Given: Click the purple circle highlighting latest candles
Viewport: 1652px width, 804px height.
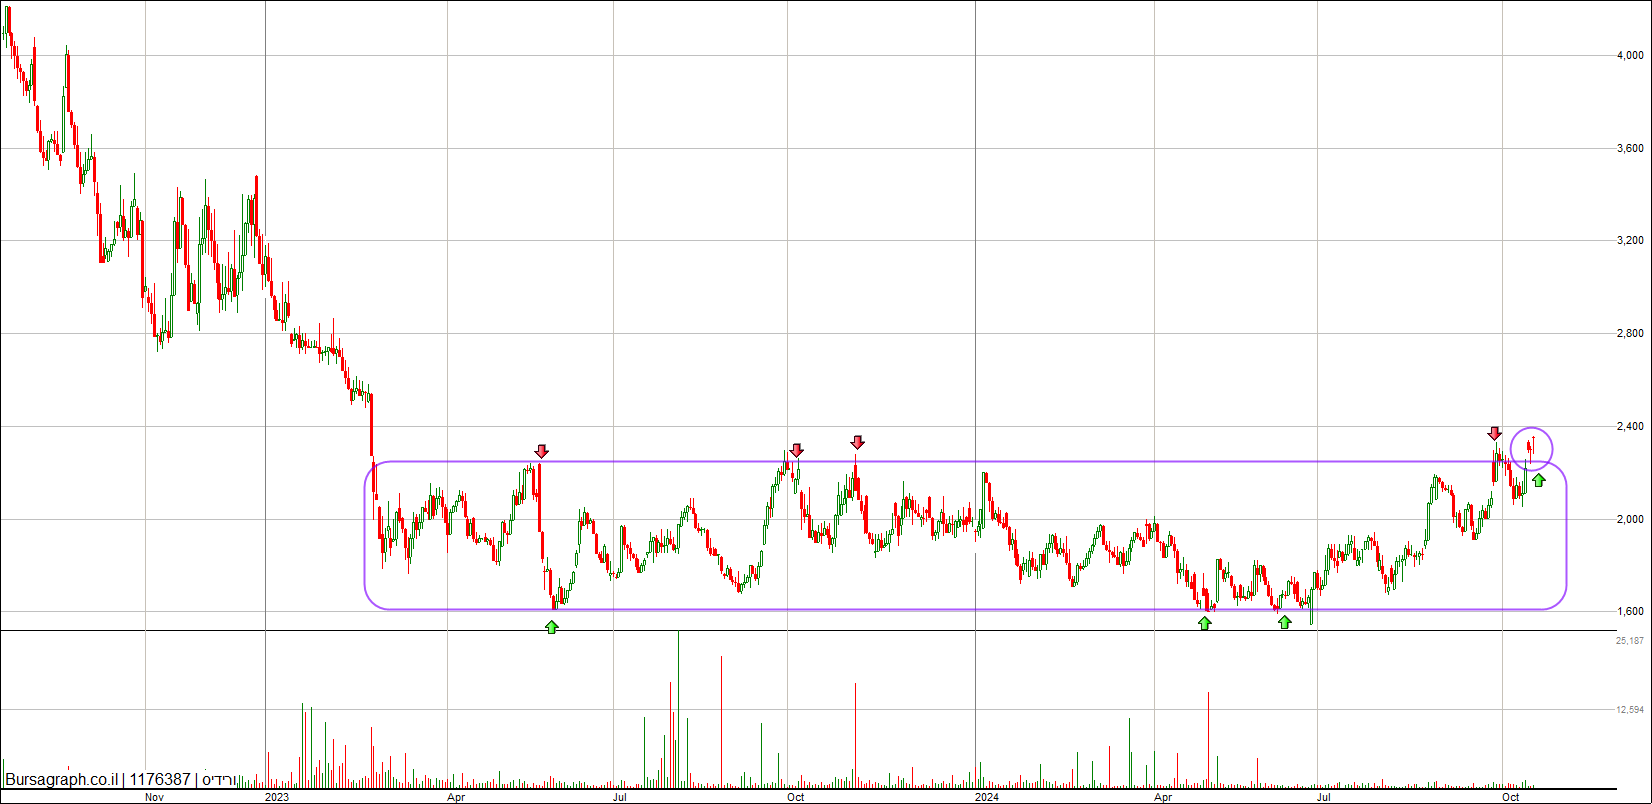Looking at the screenshot, I should [x=1531, y=449].
